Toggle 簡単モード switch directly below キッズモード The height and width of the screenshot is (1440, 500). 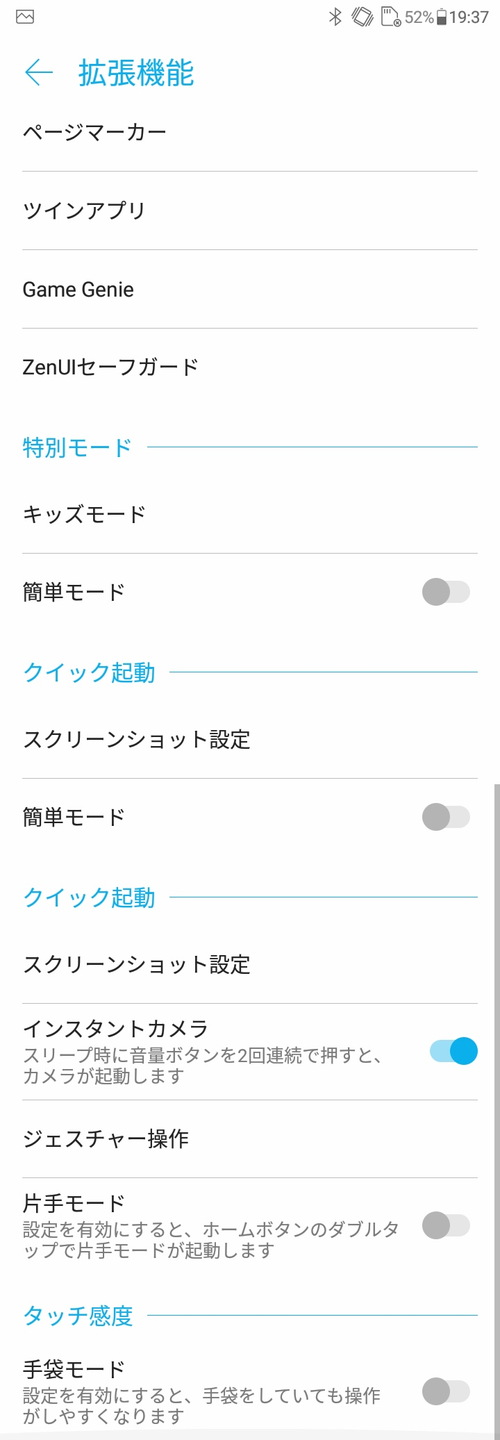446,592
